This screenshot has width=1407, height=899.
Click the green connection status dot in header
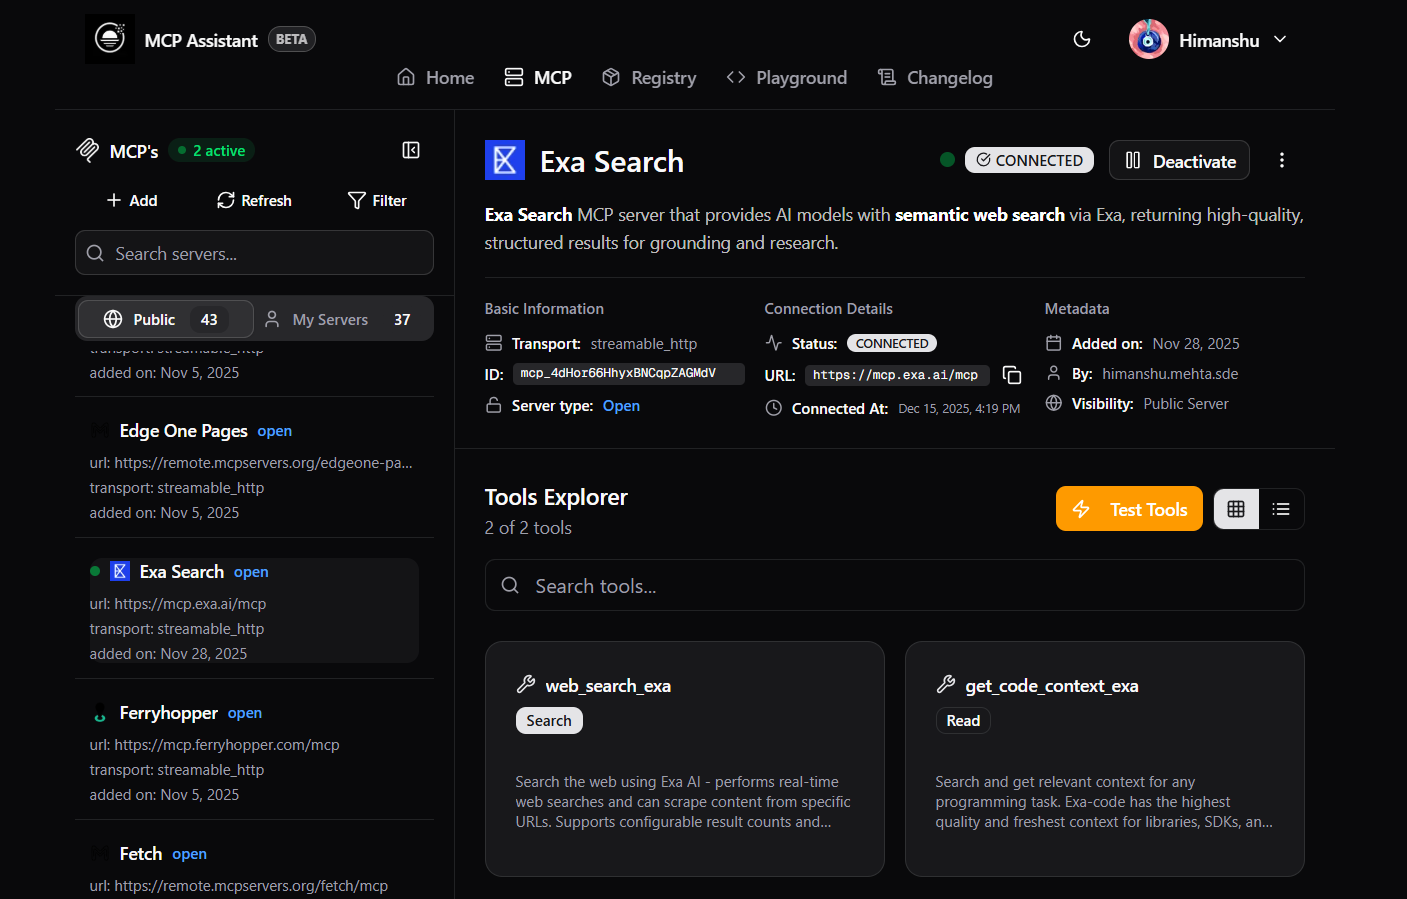click(947, 159)
